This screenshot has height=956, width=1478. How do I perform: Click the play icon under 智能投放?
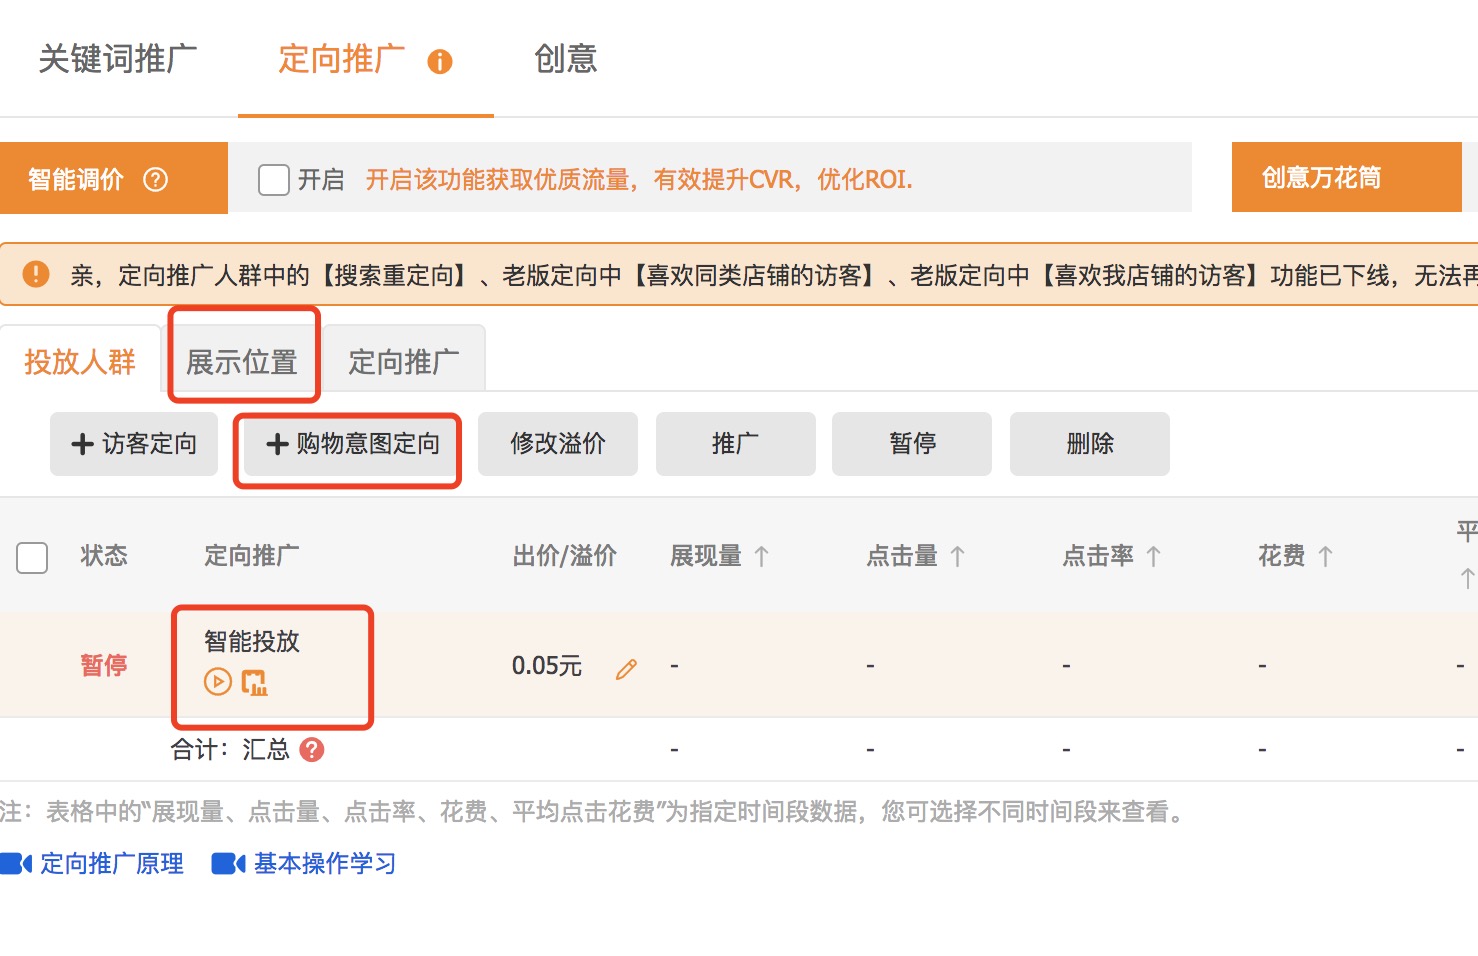[217, 682]
